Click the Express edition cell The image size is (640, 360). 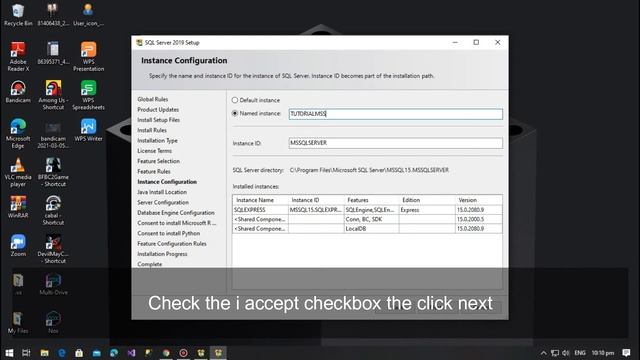coord(427,210)
